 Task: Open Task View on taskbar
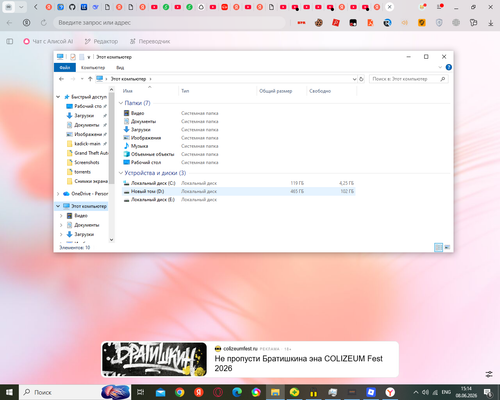pyautogui.click(x=141, y=392)
